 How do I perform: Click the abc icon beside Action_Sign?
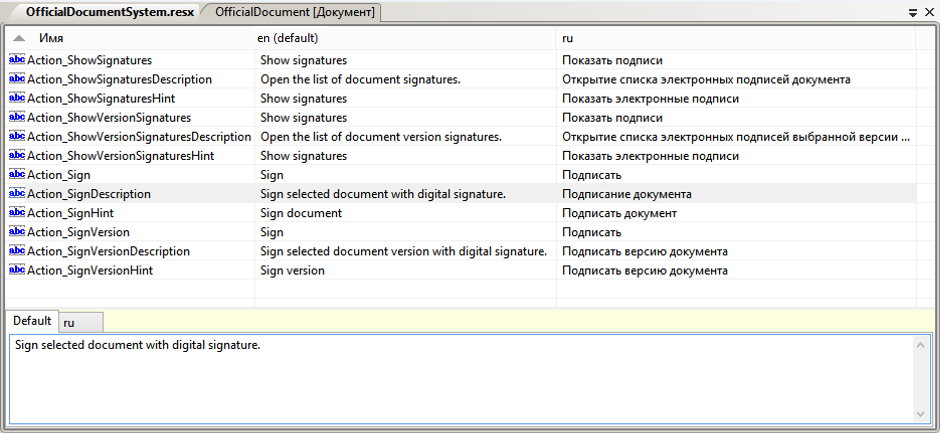16,175
